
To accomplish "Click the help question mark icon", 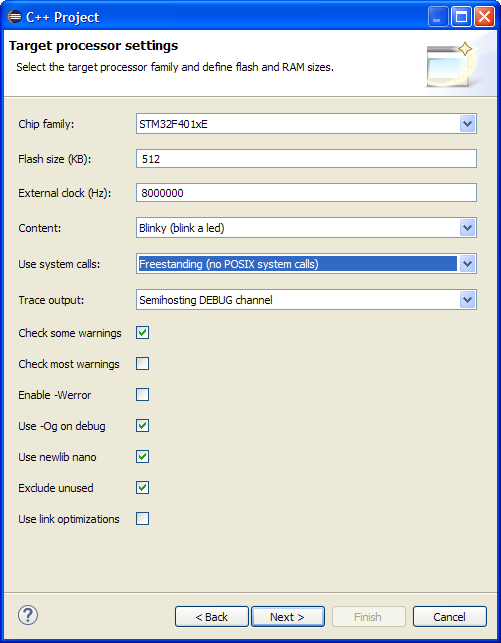I will coord(28,615).
